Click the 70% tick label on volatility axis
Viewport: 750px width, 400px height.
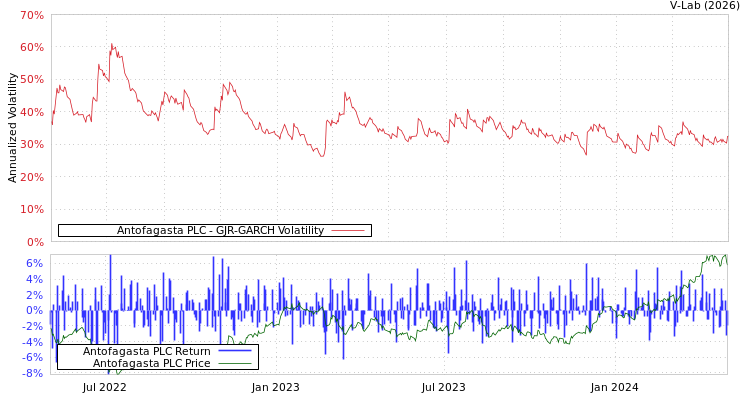tap(32, 16)
